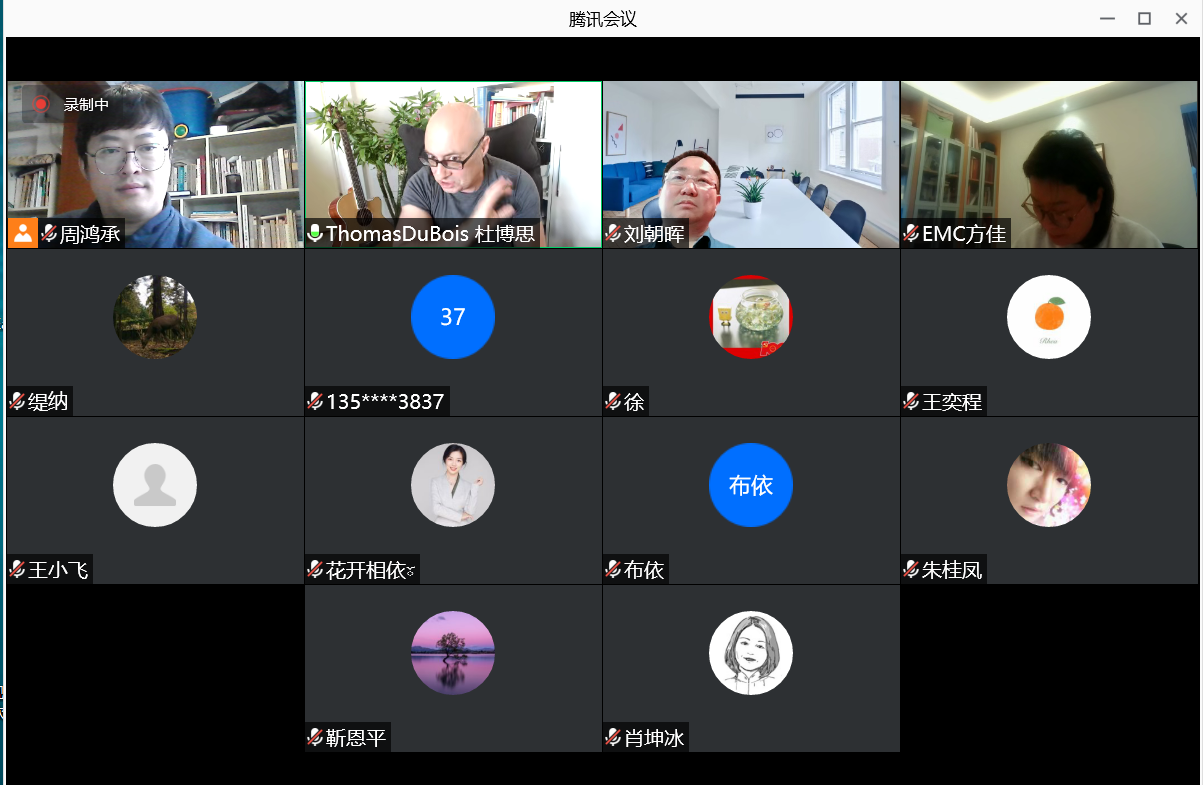Click the muted microphone icon beside the 布依 name label
The height and width of the screenshot is (785, 1203).
pyautogui.click(x=613, y=570)
